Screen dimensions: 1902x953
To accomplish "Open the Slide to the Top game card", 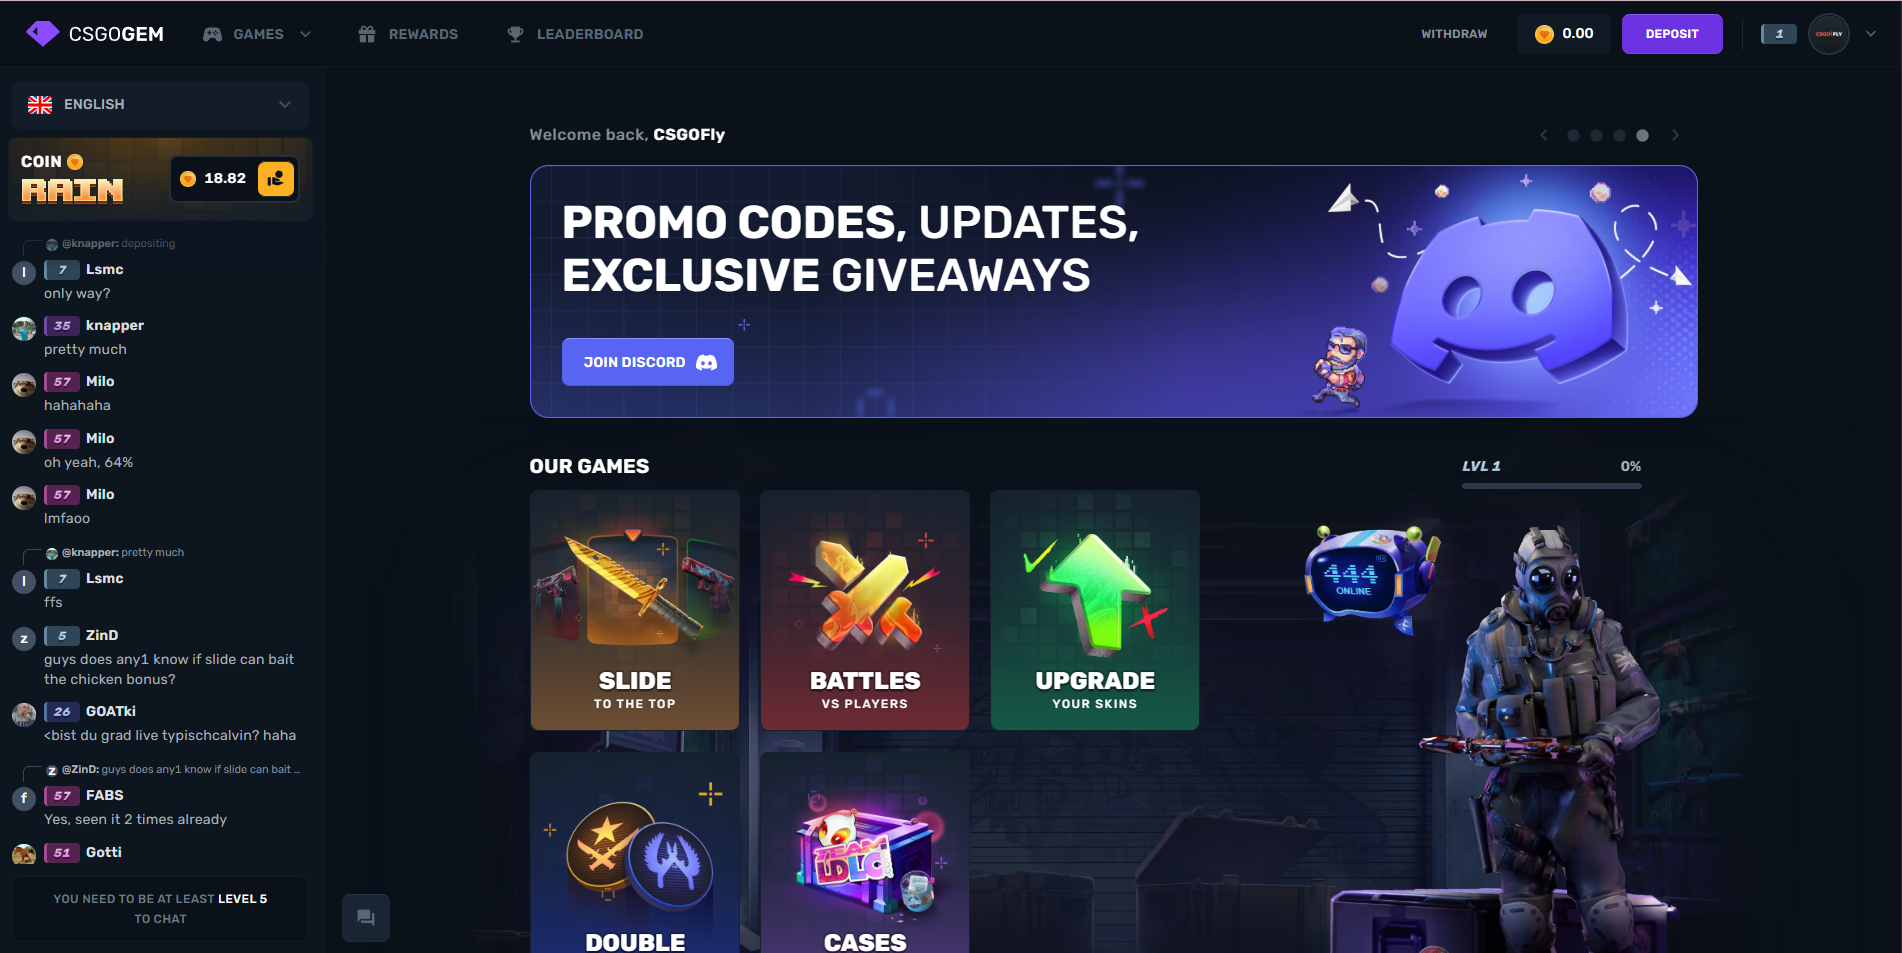I will click(635, 610).
